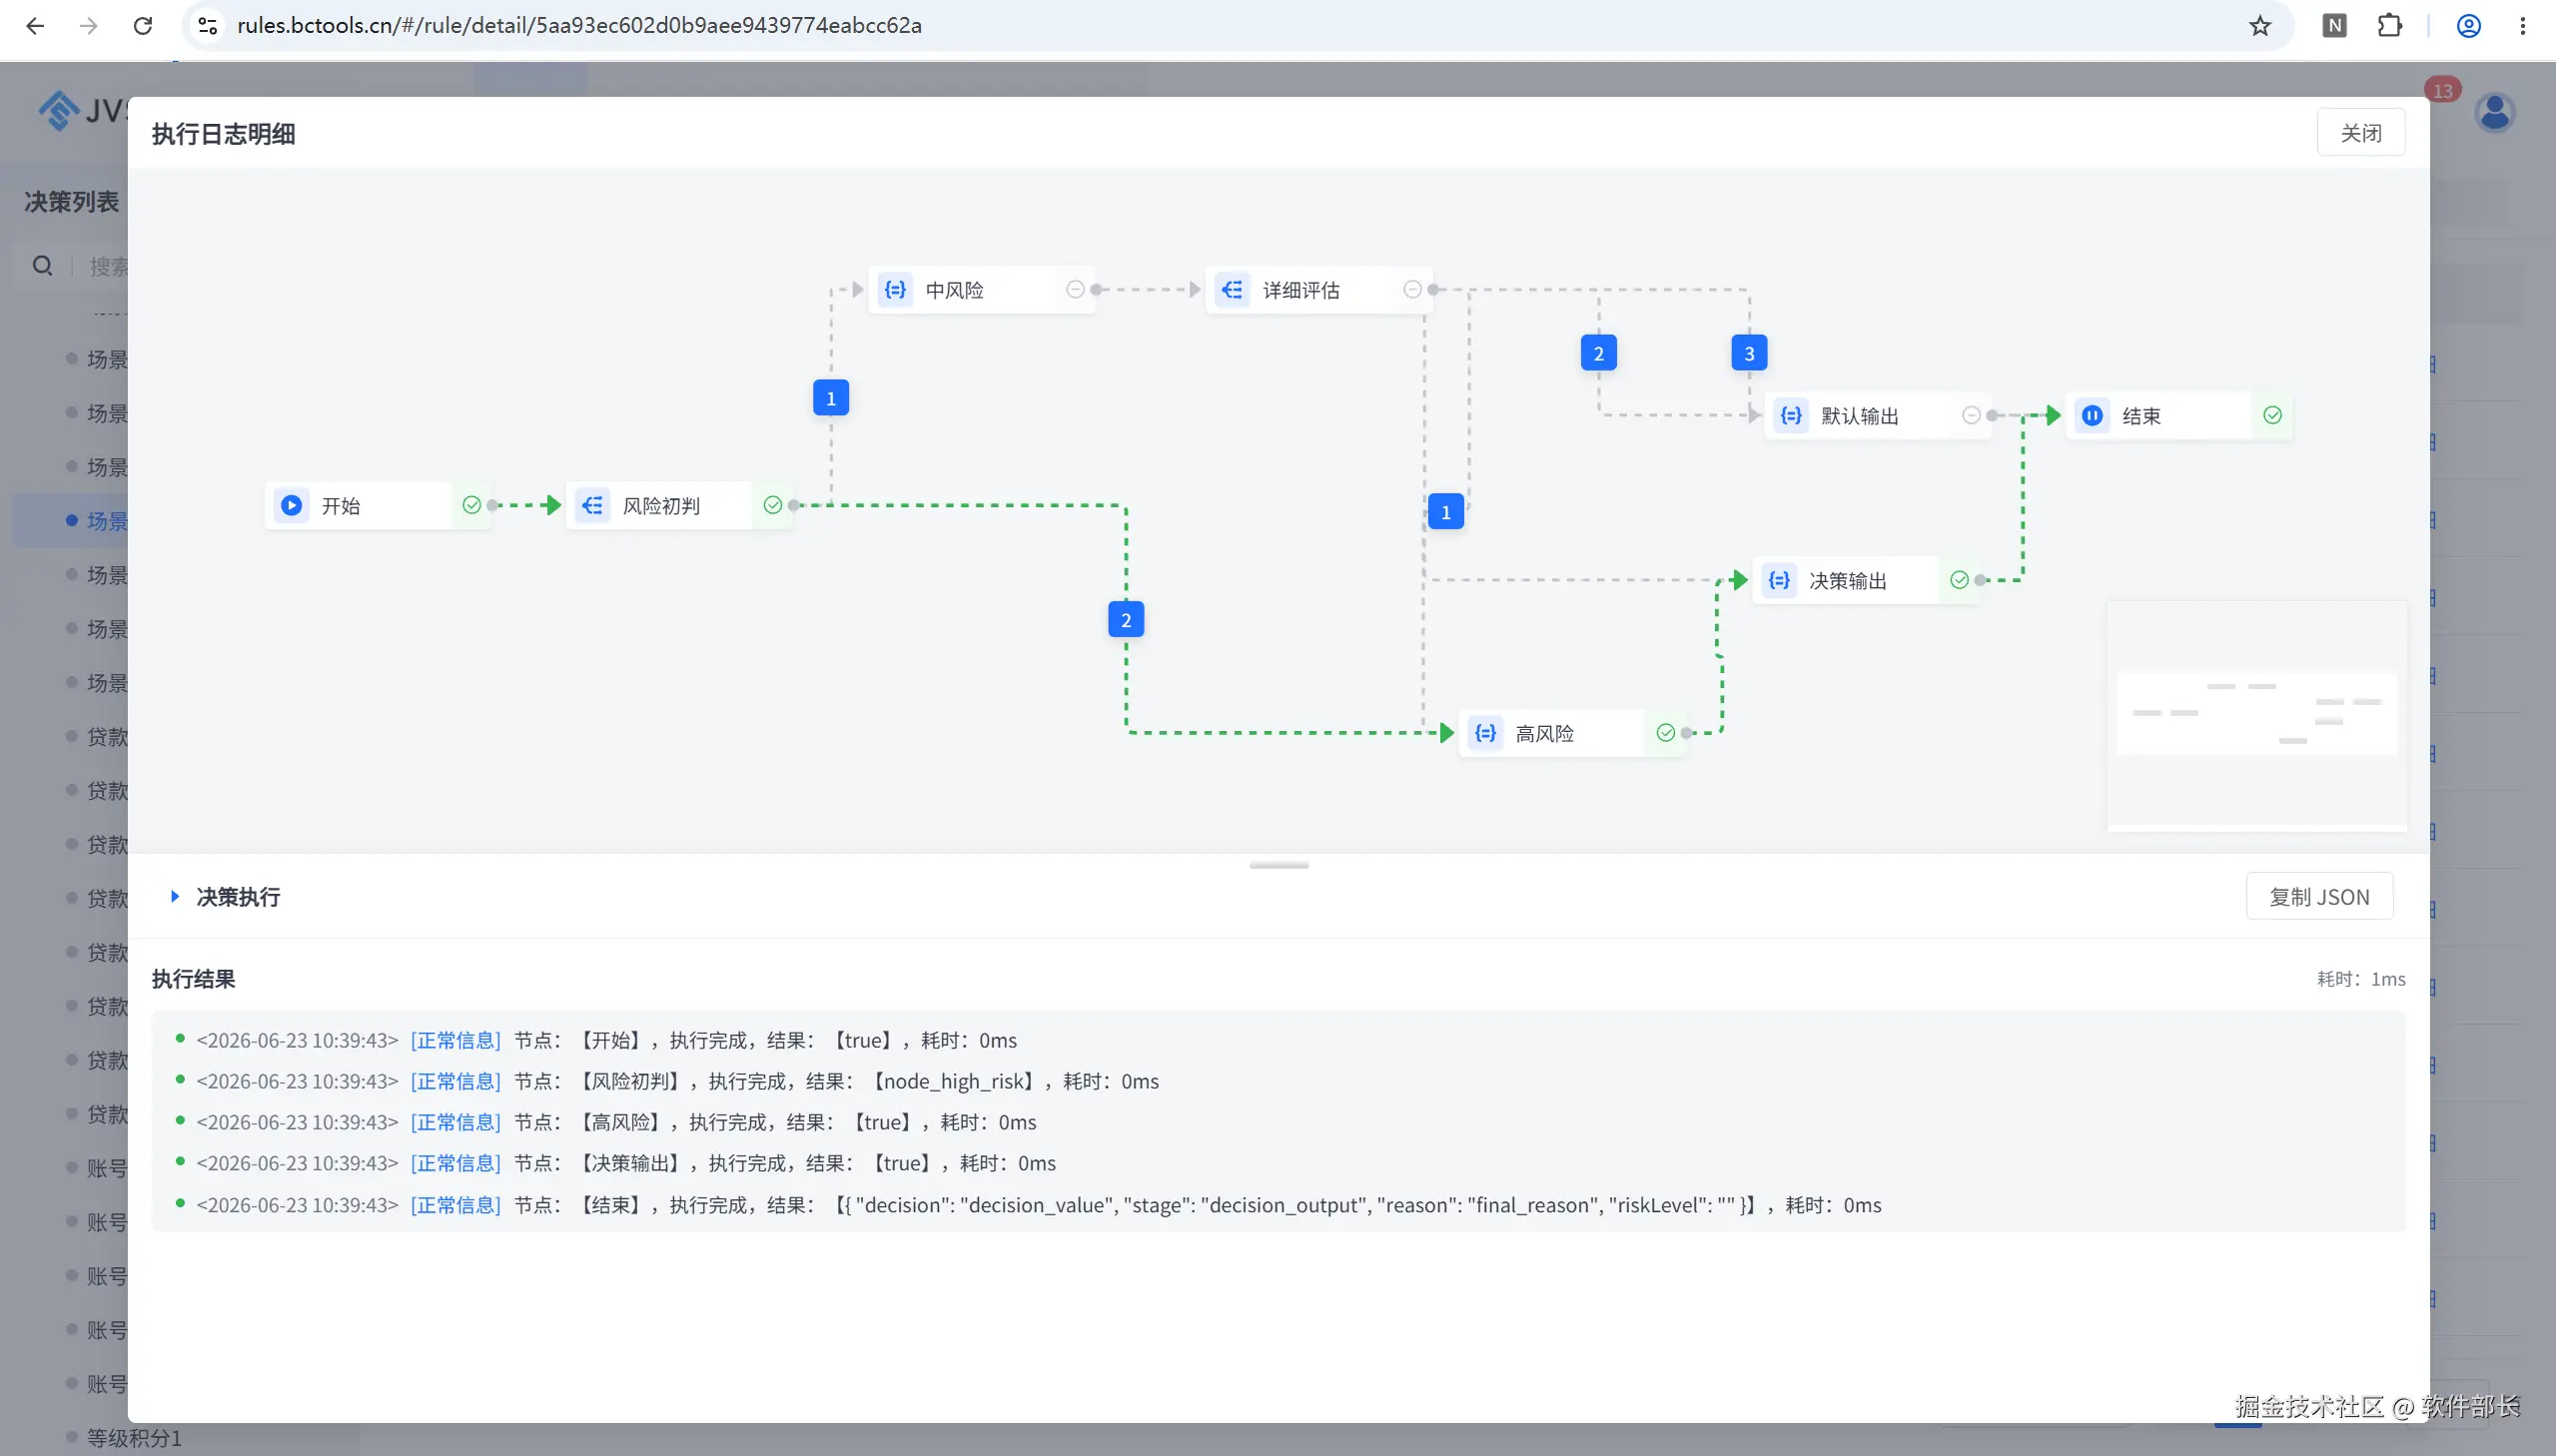Click green check status on 风险初判 node
2556x1456 pixels.
pos(772,505)
